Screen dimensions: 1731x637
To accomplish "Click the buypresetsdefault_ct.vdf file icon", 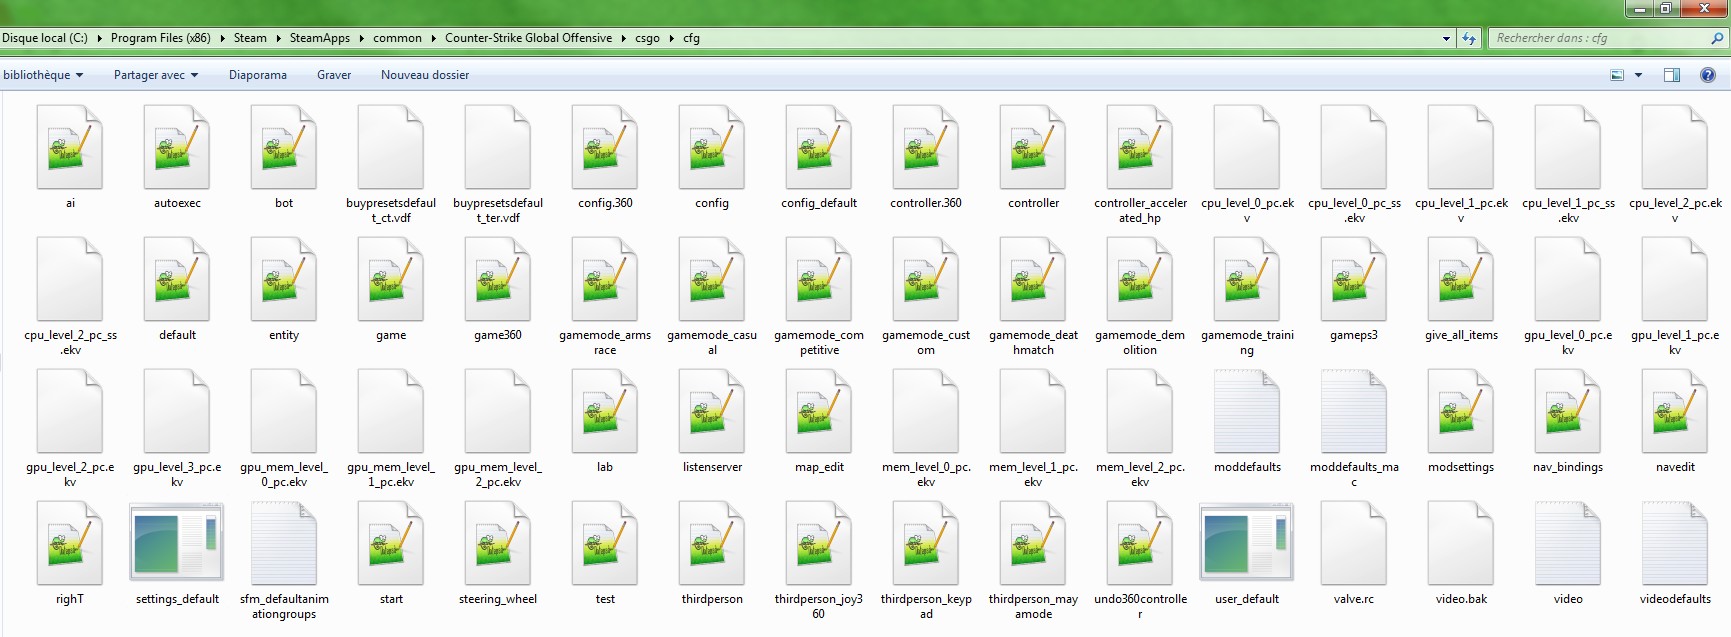I will pyautogui.click(x=391, y=147).
